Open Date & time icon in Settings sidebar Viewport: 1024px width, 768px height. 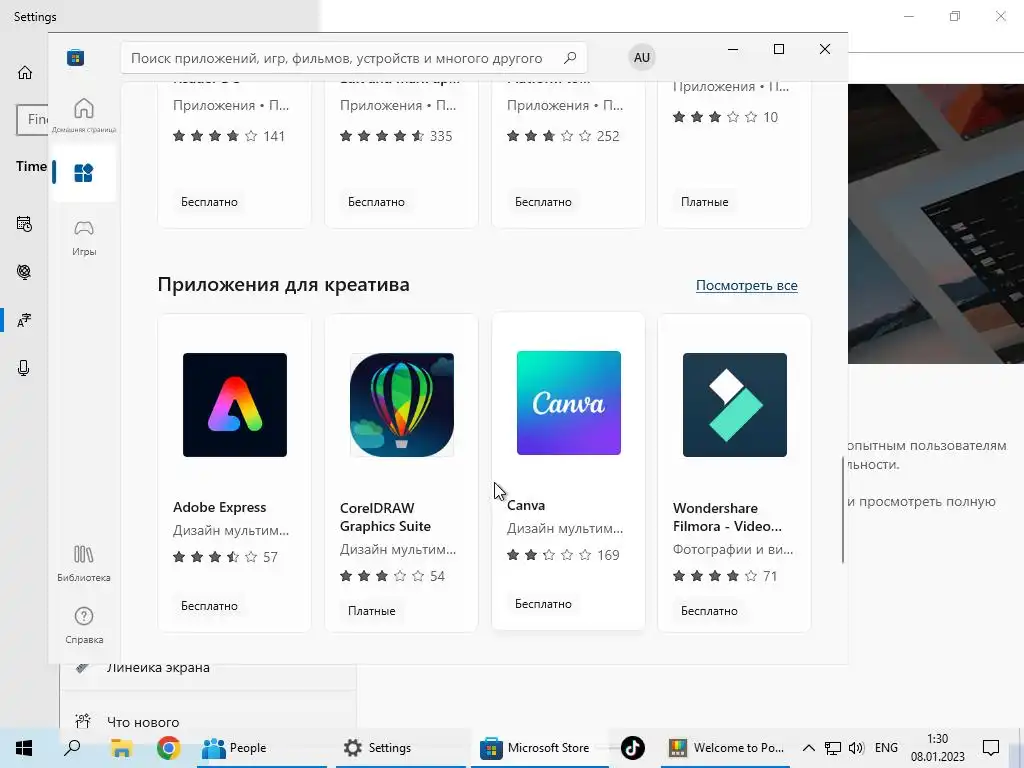tap(24, 224)
